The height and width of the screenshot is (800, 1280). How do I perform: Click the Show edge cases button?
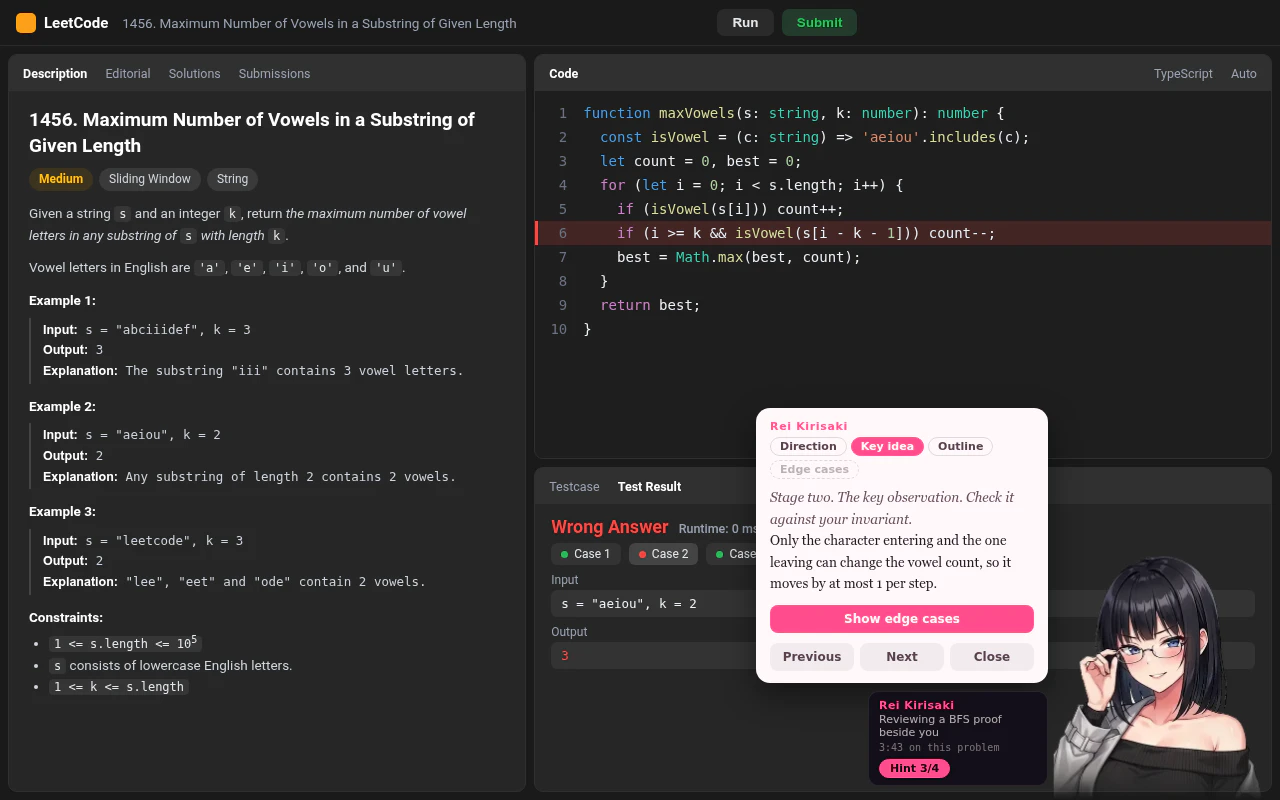point(902,619)
